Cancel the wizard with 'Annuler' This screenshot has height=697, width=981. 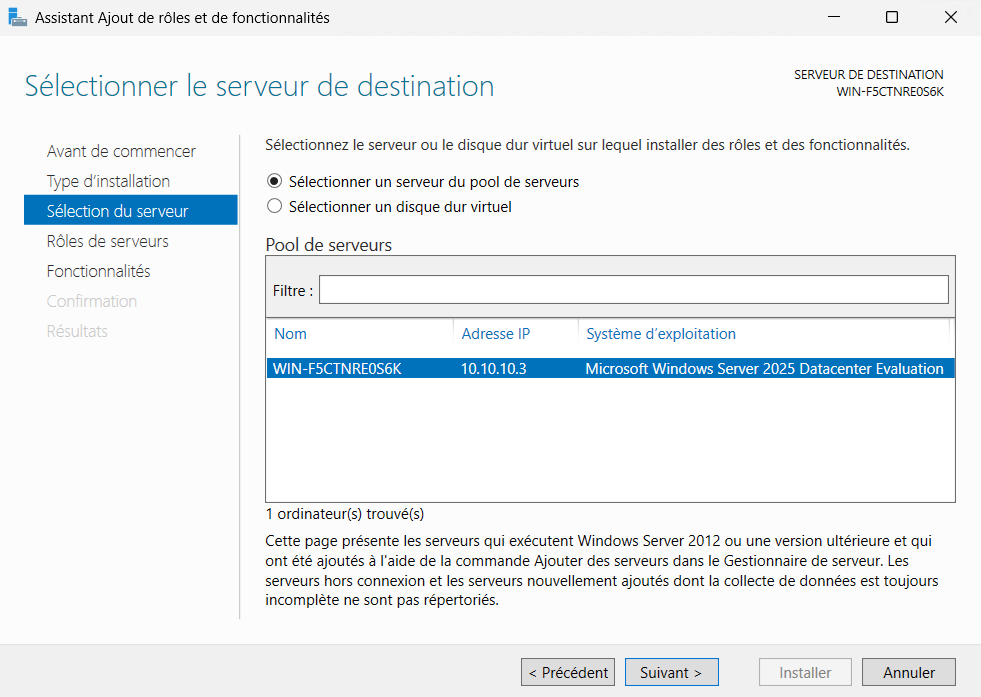[x=908, y=673]
